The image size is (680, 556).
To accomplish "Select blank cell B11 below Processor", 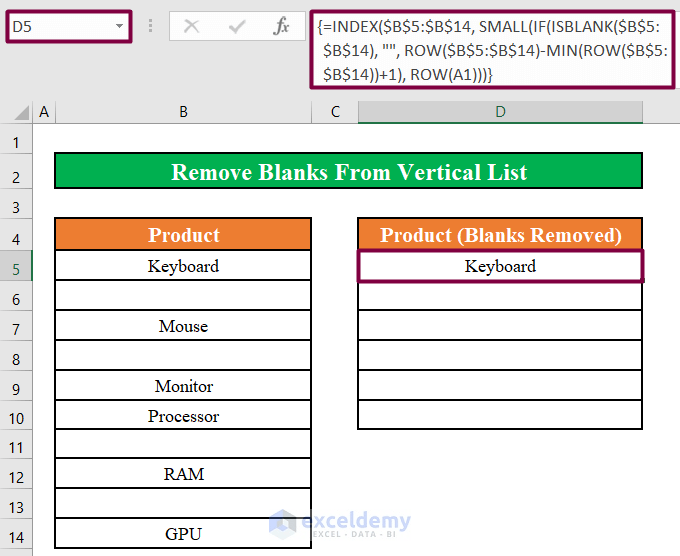I will [x=183, y=444].
